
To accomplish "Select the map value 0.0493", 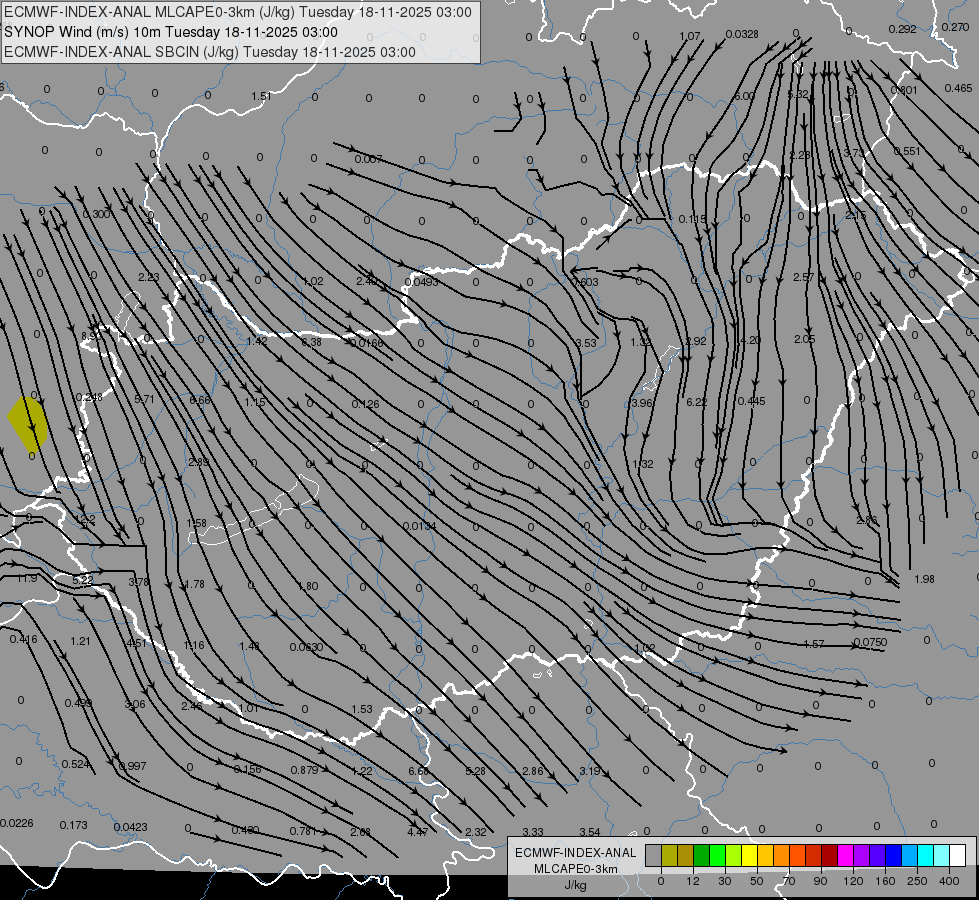I will 421,282.
